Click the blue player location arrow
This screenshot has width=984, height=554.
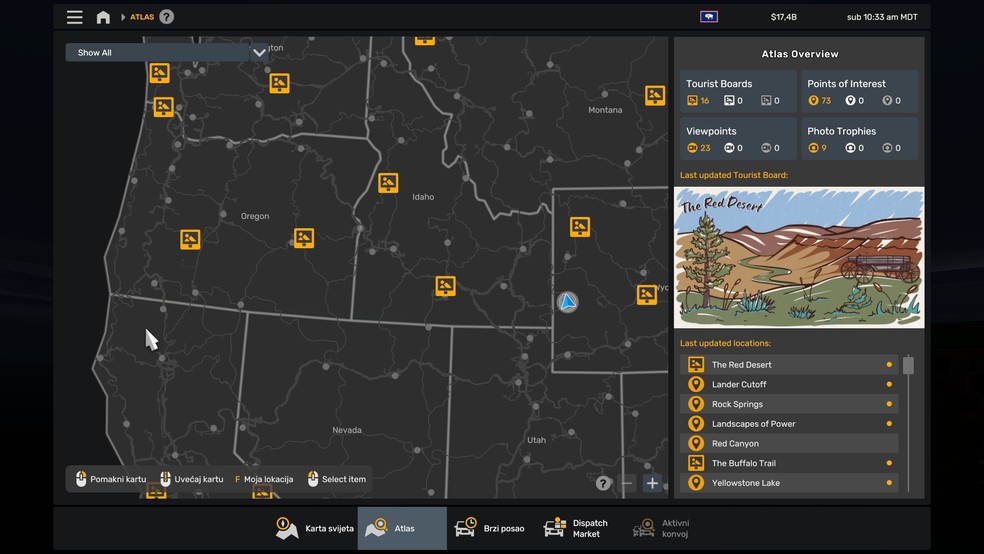[x=567, y=302]
